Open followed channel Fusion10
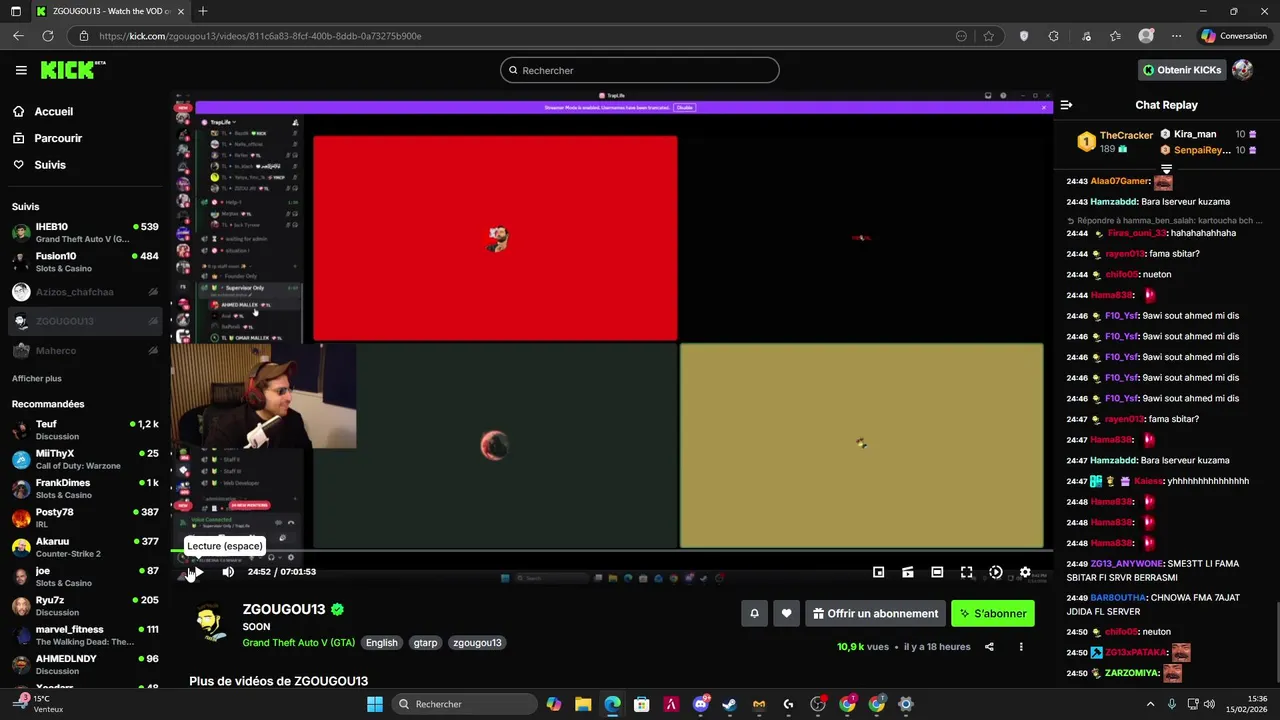 pyautogui.click(x=85, y=262)
